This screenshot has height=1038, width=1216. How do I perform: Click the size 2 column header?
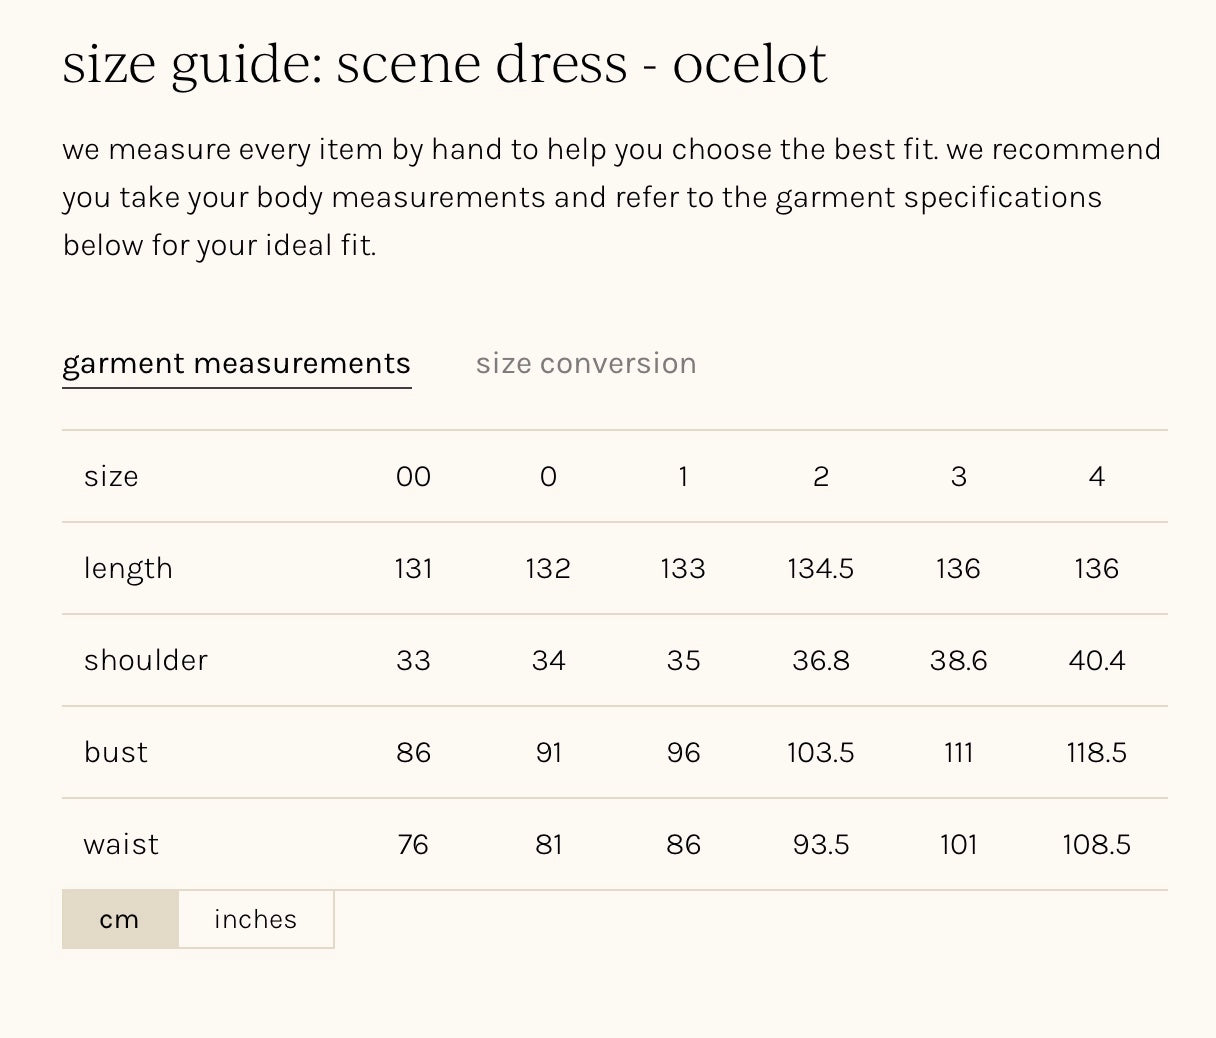[x=821, y=476]
